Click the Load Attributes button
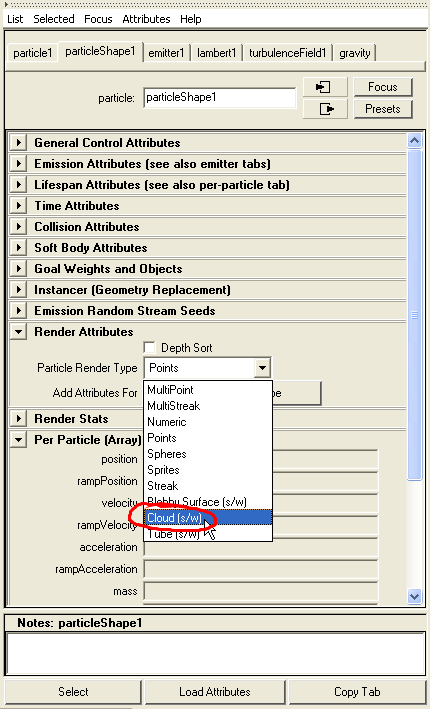This screenshot has height=709, width=430. 214,692
